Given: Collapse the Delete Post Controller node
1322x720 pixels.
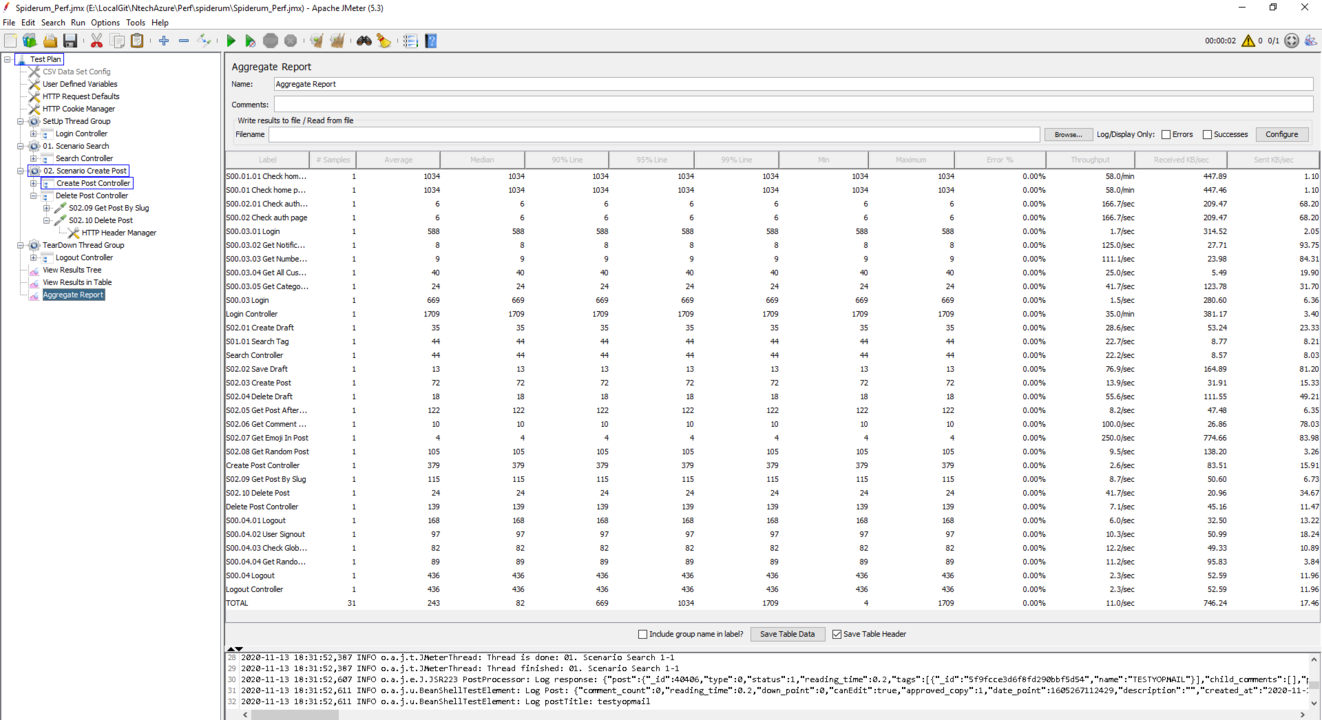Looking at the screenshot, I should pyautogui.click(x=33, y=196).
